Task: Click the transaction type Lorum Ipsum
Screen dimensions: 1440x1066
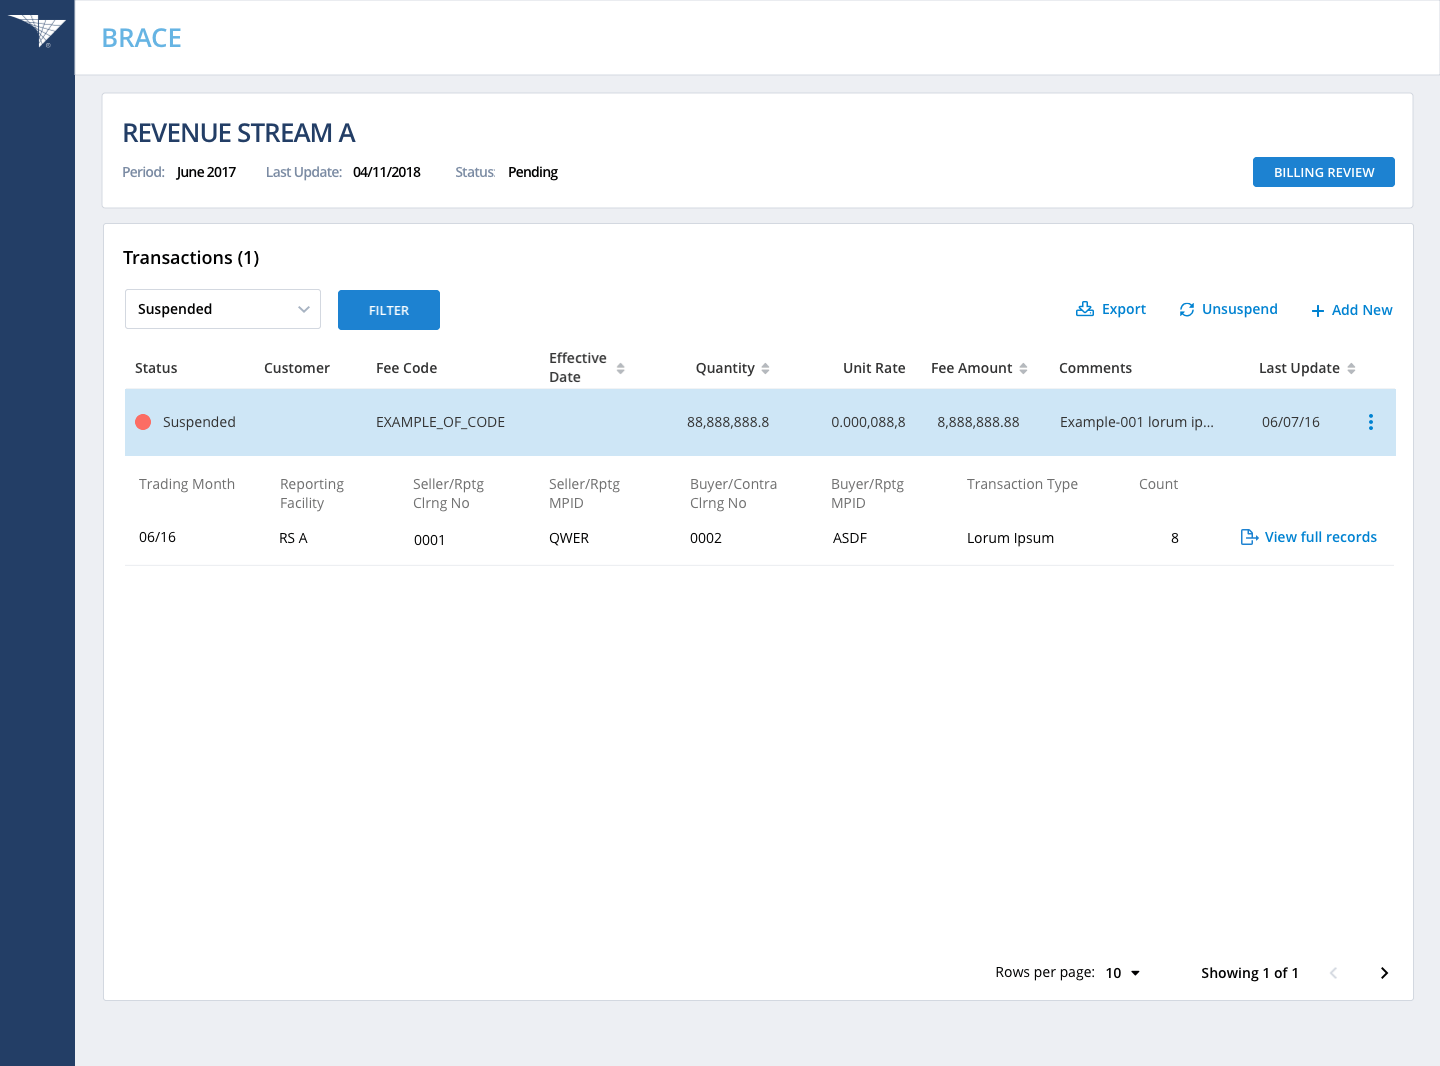Action: click(x=1010, y=538)
